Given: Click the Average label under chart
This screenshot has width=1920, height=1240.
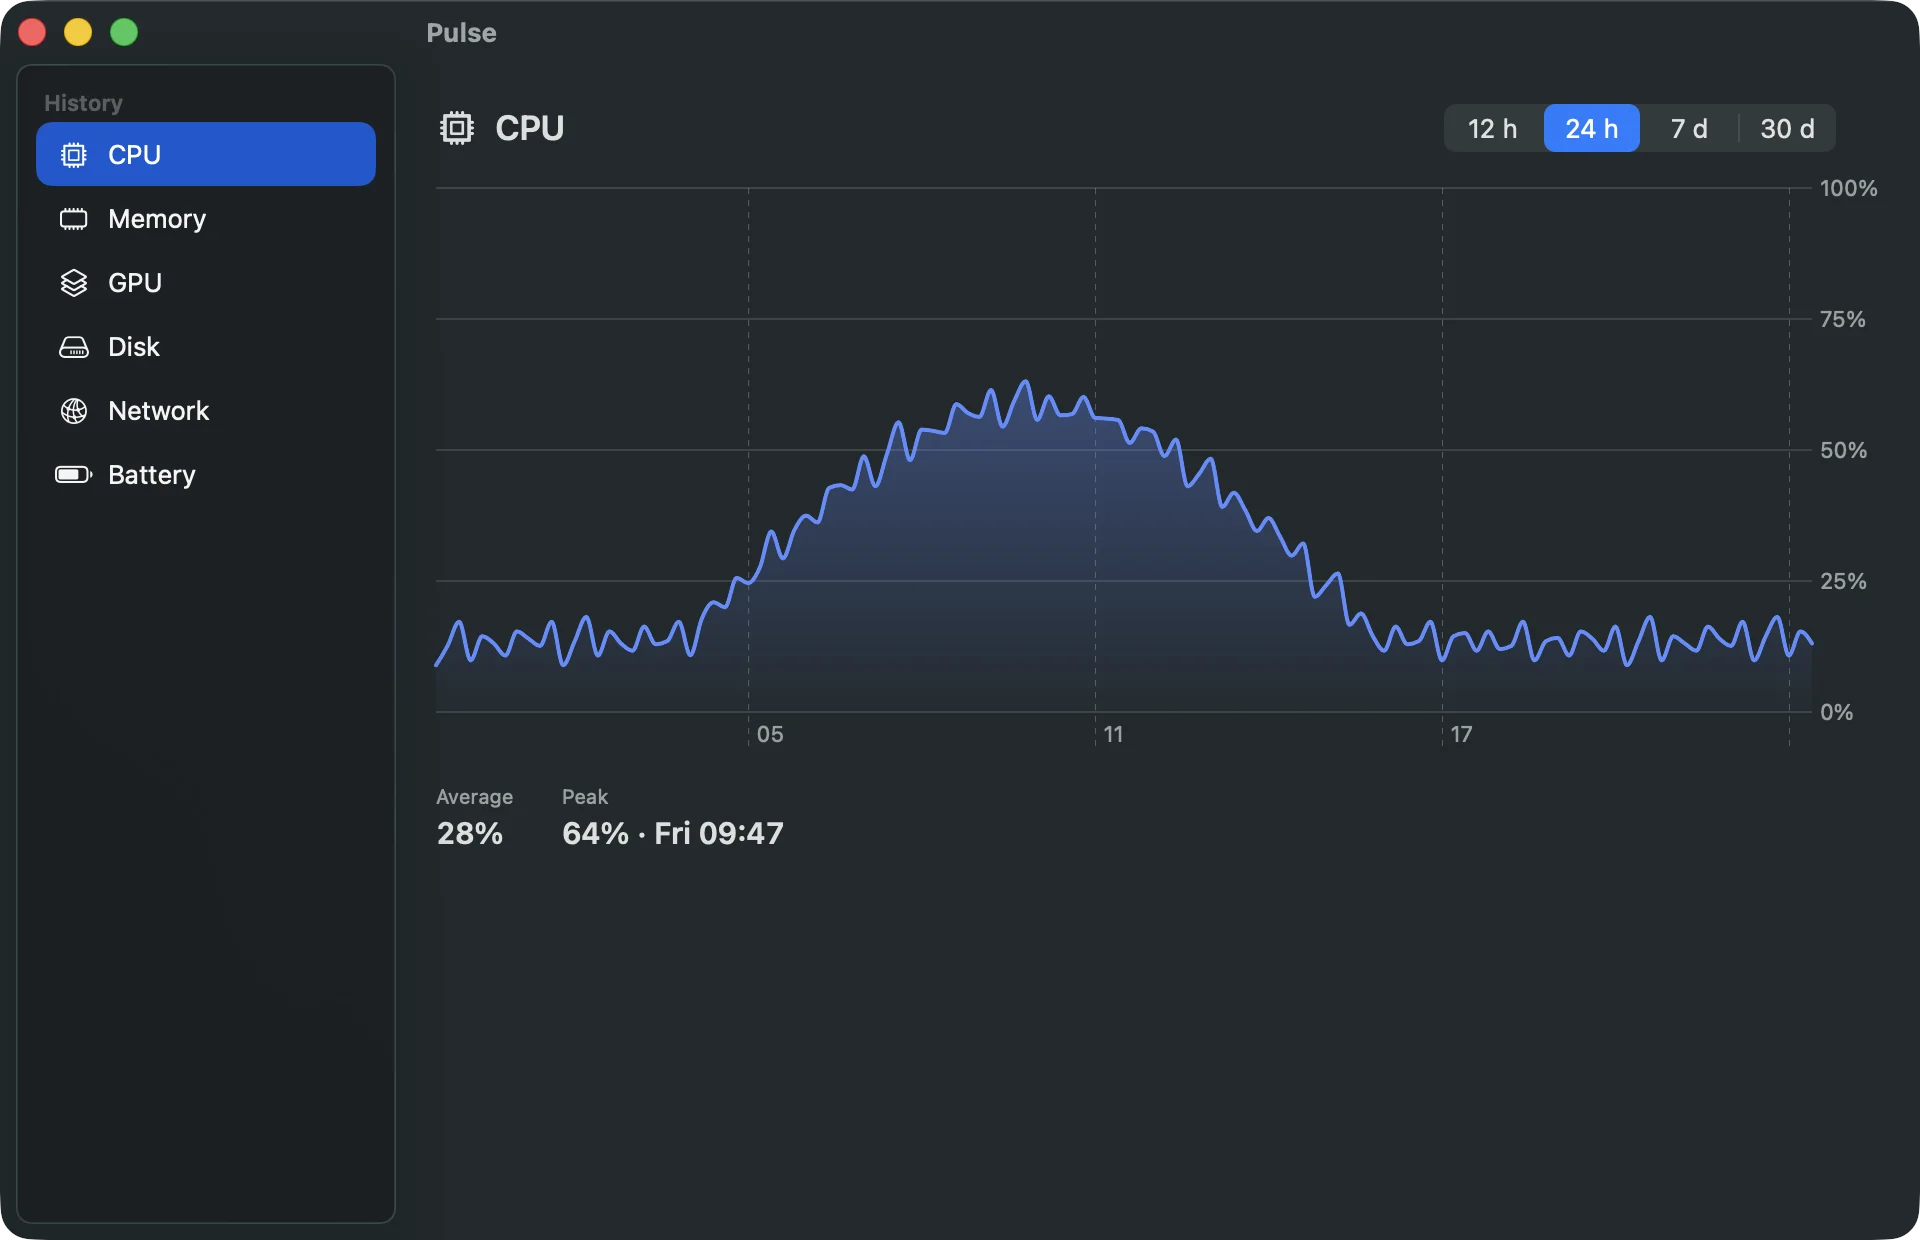Looking at the screenshot, I should (475, 797).
